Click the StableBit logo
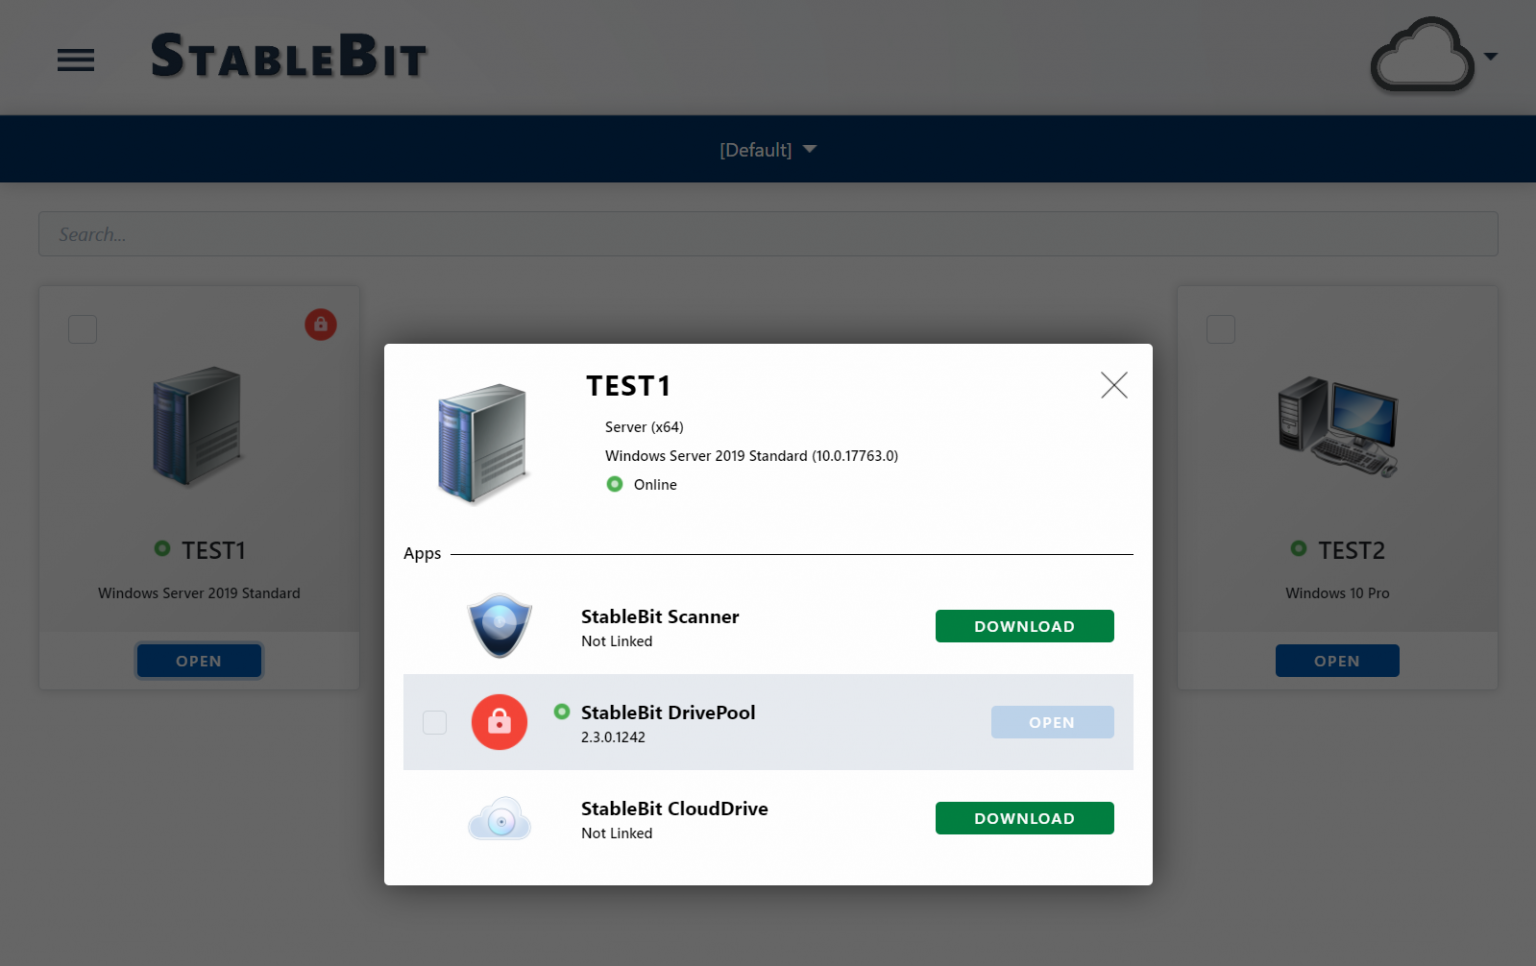The image size is (1536, 966). click(288, 56)
